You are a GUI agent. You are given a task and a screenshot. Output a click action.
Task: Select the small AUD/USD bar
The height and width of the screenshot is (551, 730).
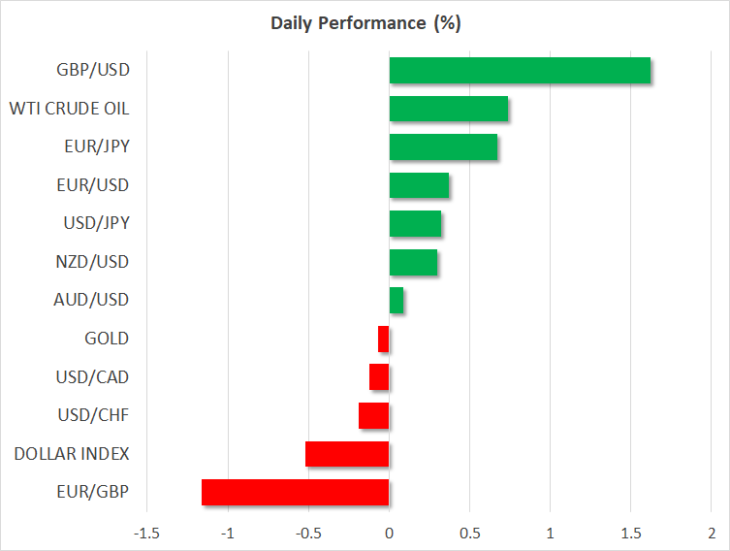[x=396, y=300]
